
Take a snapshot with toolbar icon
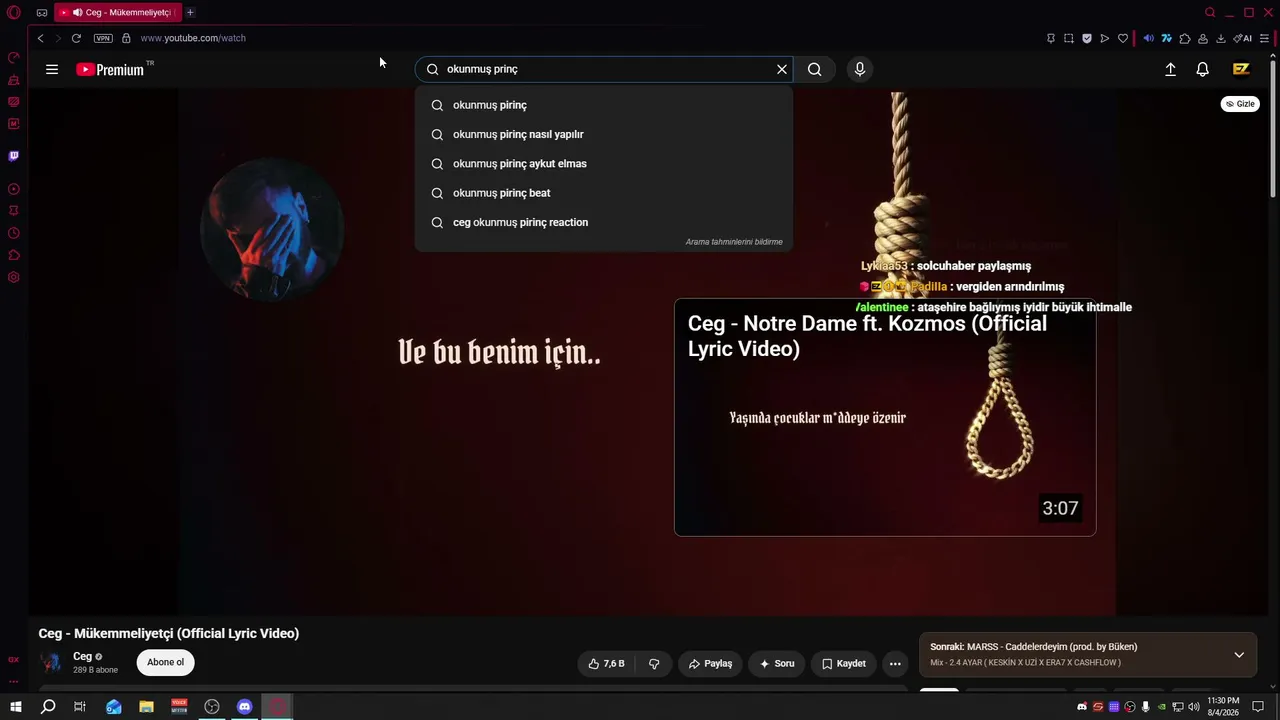click(1069, 38)
